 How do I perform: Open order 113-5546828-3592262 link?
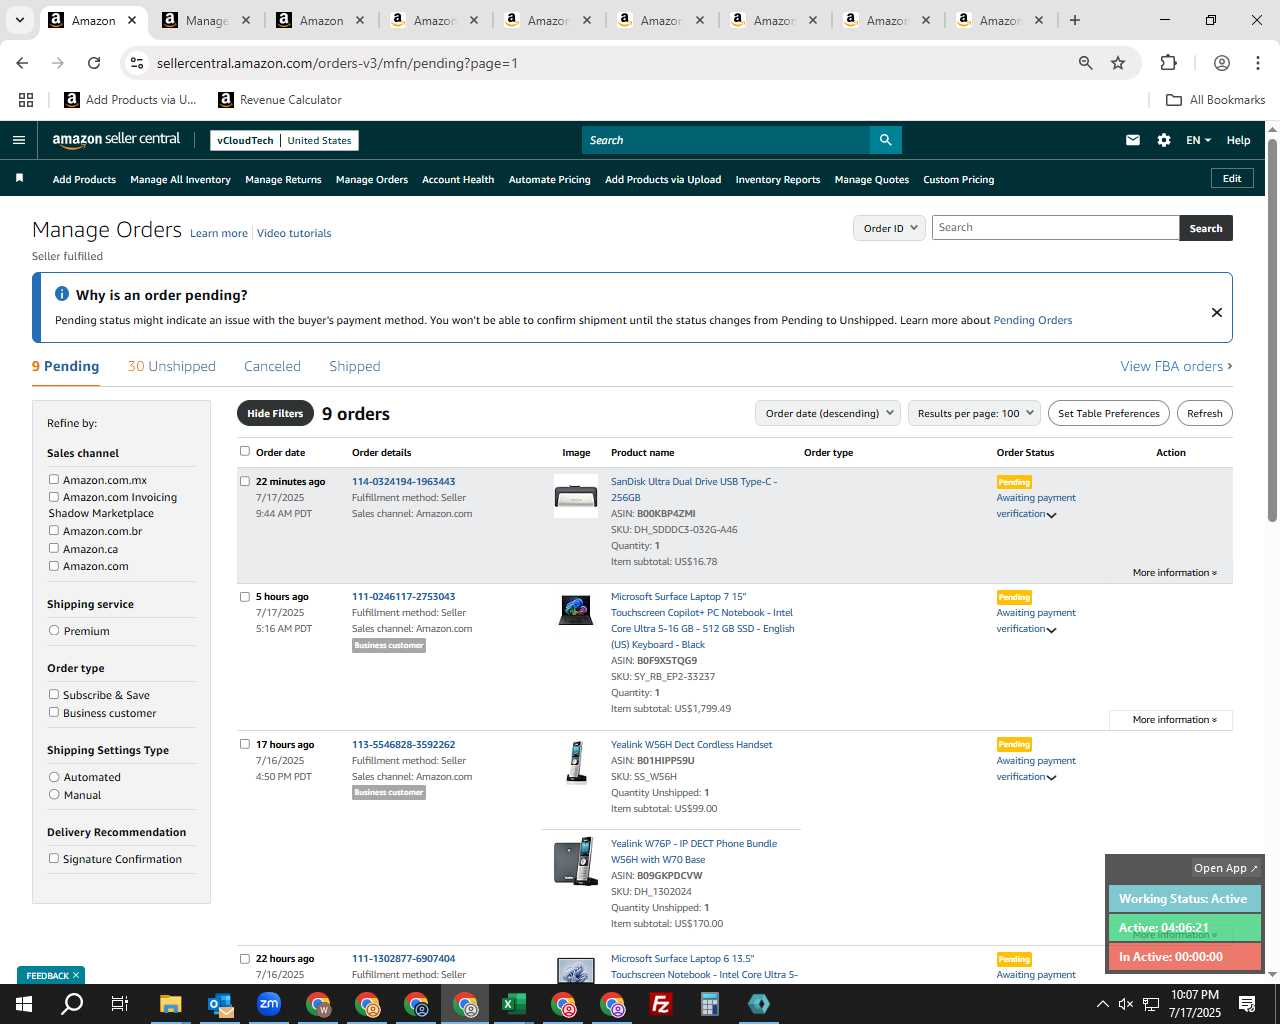[403, 744]
